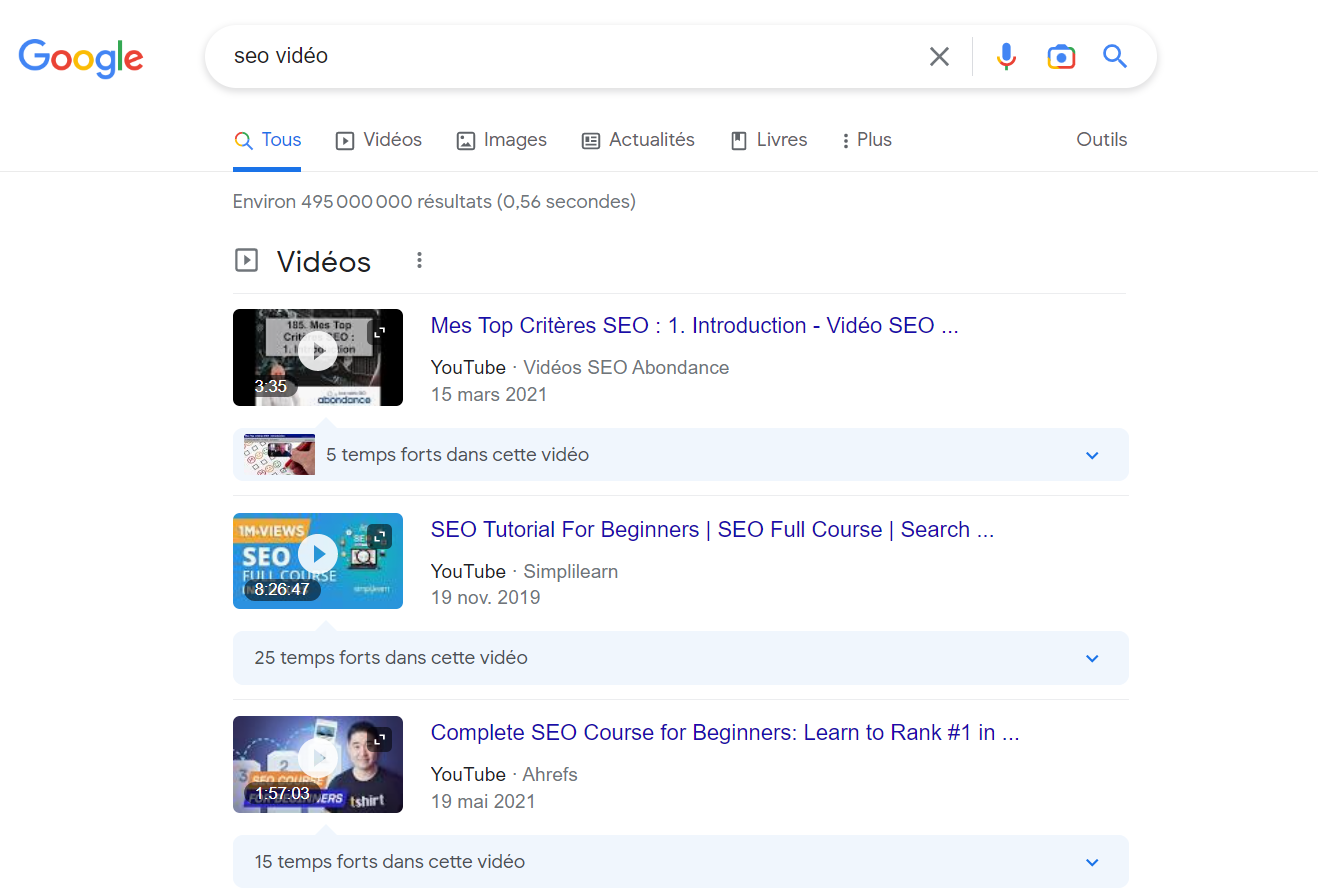The height and width of the screenshot is (889, 1318).
Task: Open 'Mes Top Critères SEO : 1. Introduction' link
Action: pos(695,326)
